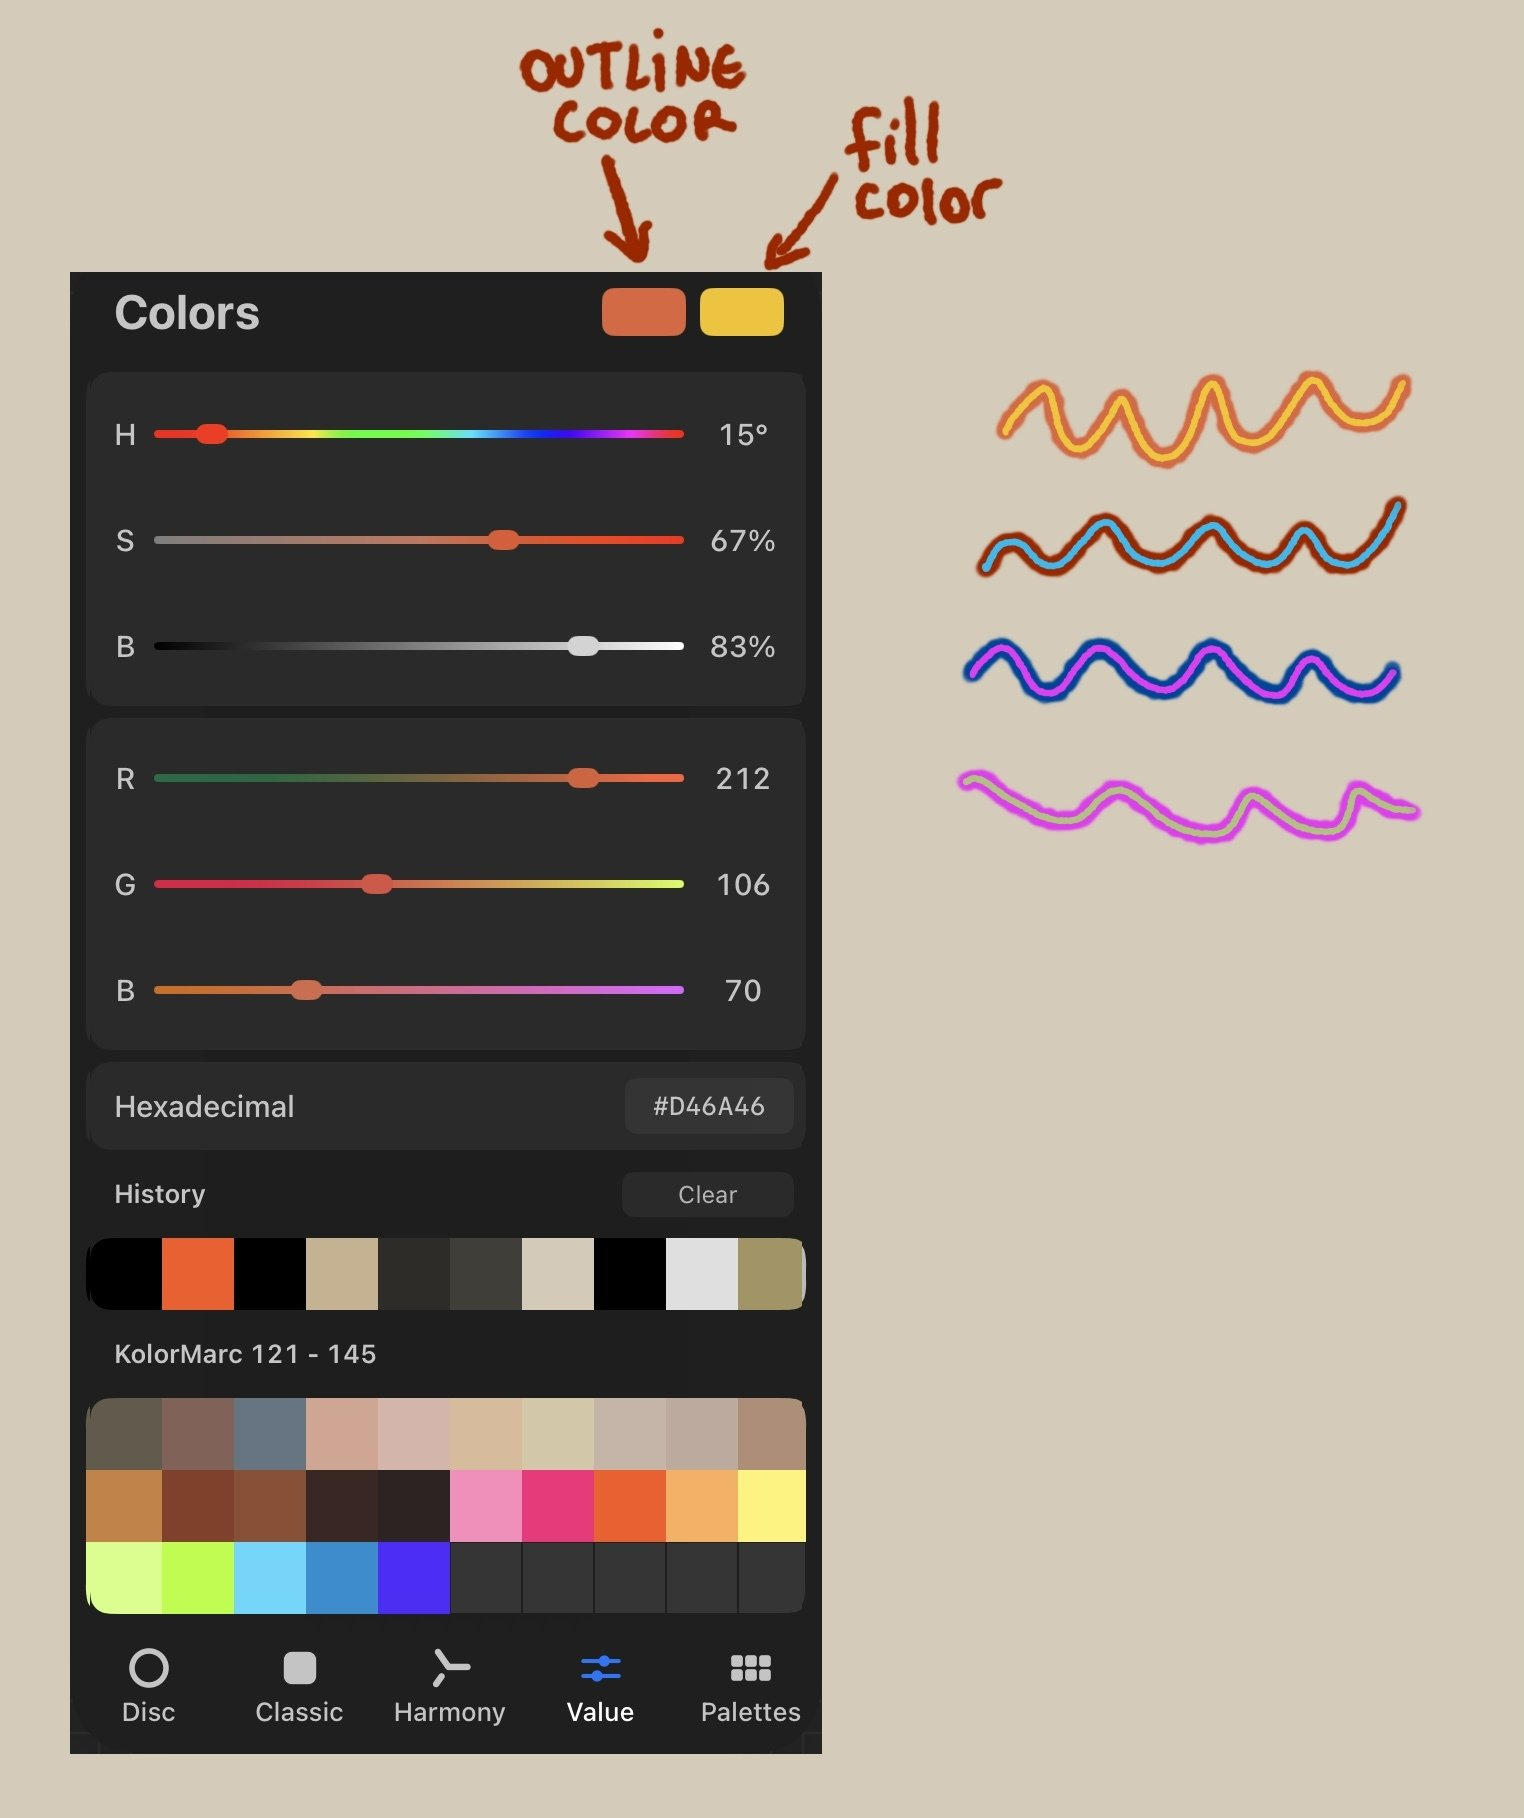Clear the color history
Image resolution: width=1524 pixels, height=1818 pixels.
pyautogui.click(x=707, y=1195)
